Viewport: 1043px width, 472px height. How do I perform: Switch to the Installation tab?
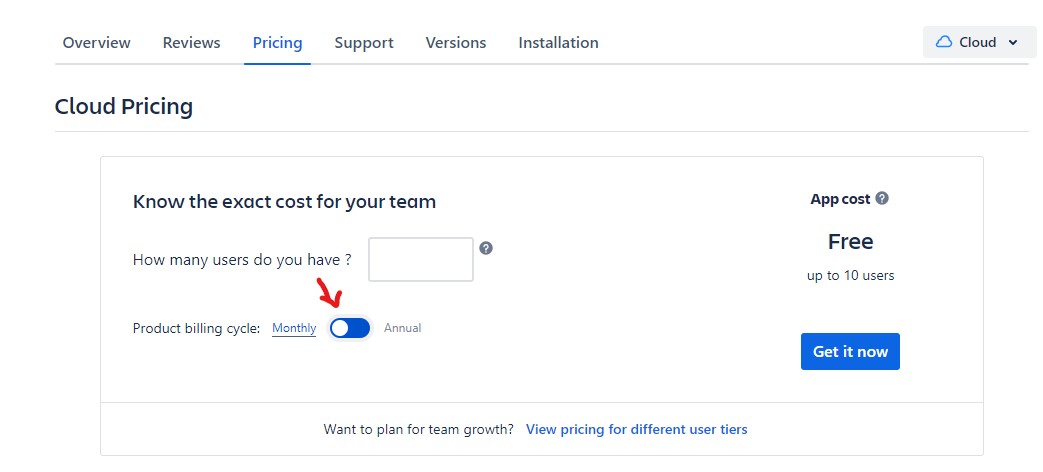point(558,43)
